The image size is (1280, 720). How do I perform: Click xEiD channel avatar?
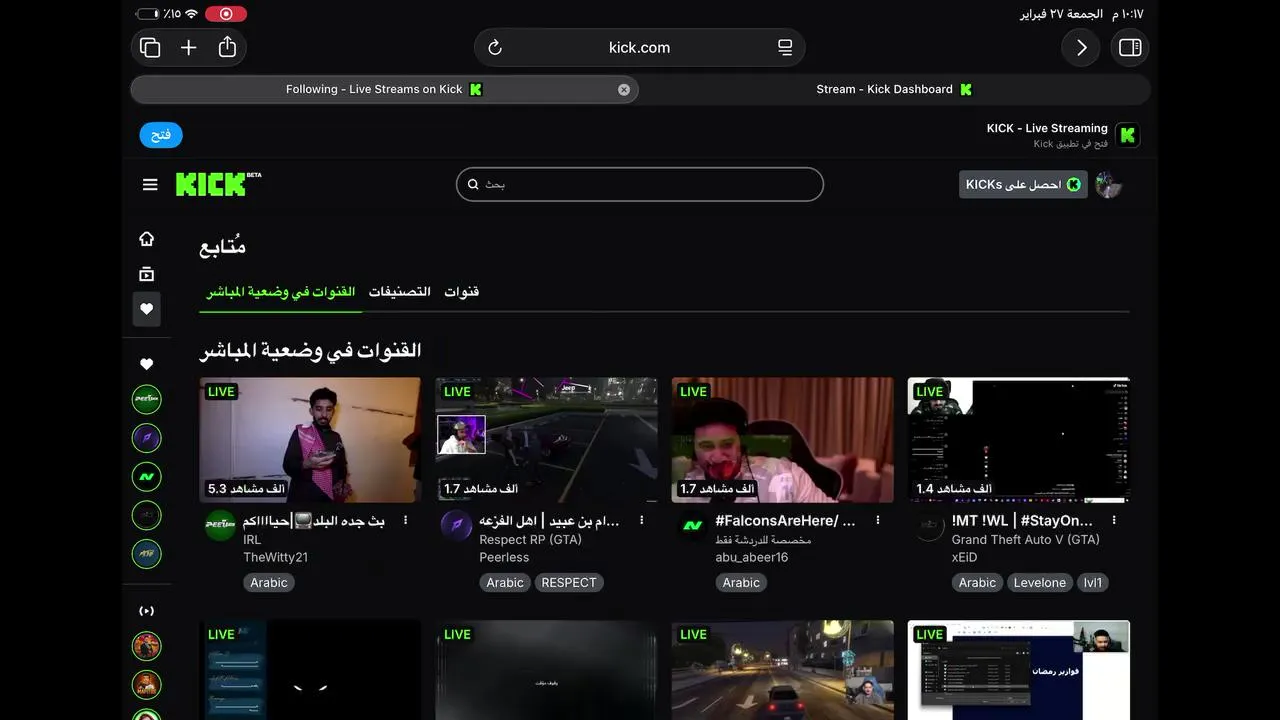pos(929,526)
